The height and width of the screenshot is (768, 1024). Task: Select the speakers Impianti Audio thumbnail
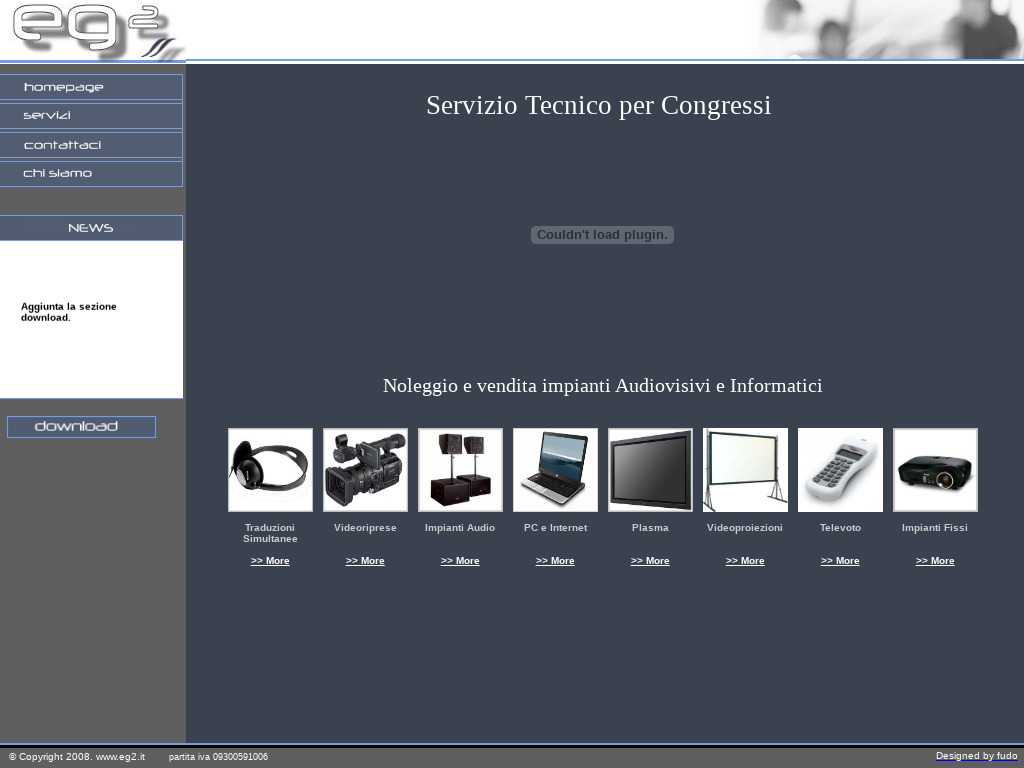(460, 470)
